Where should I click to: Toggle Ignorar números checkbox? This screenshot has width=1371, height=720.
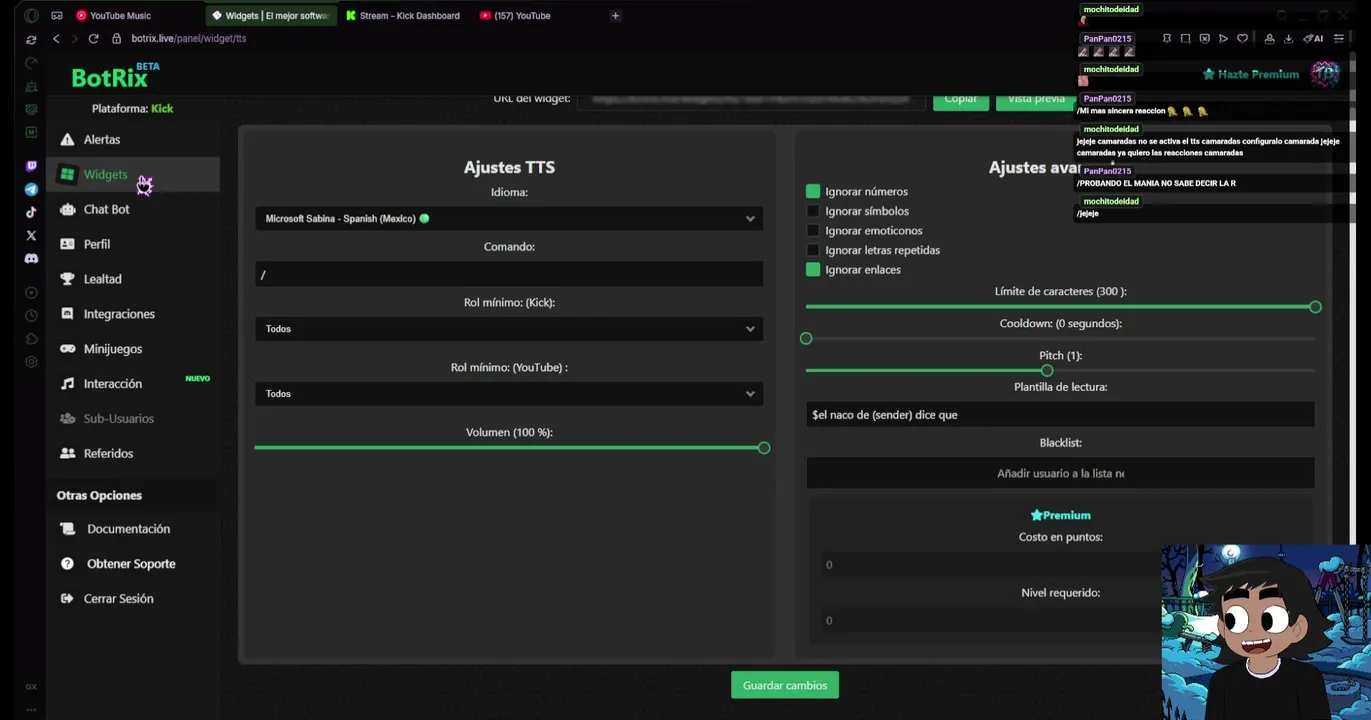pyautogui.click(x=813, y=191)
